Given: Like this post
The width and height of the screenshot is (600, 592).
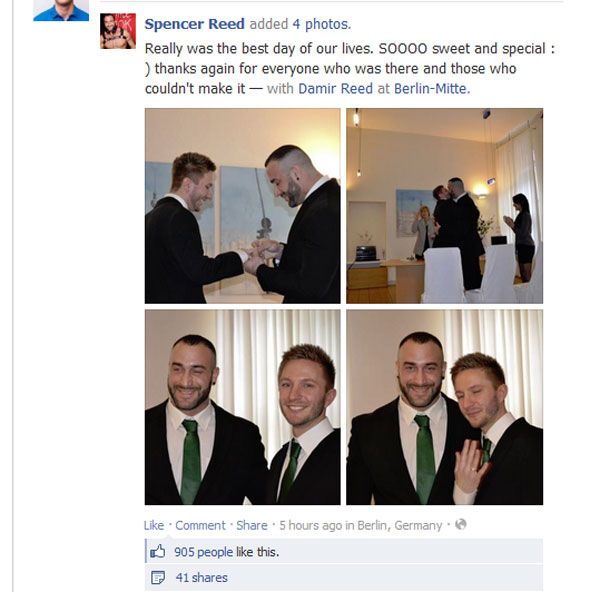Looking at the screenshot, I should tap(154, 525).
